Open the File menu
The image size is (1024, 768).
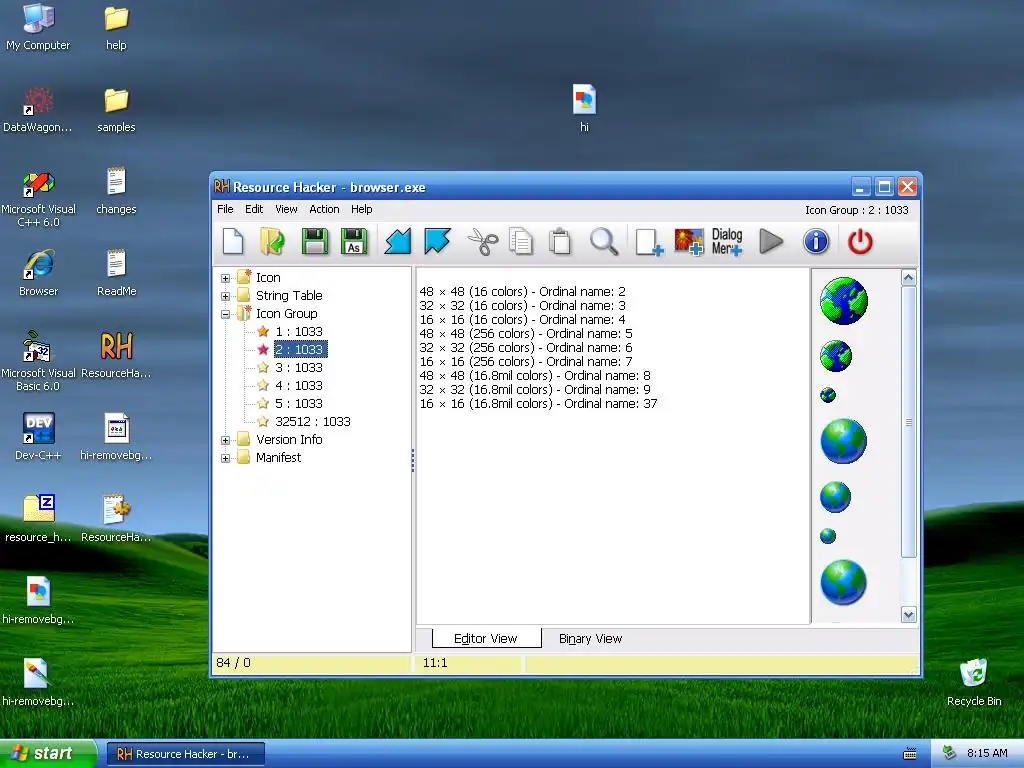[x=225, y=209]
